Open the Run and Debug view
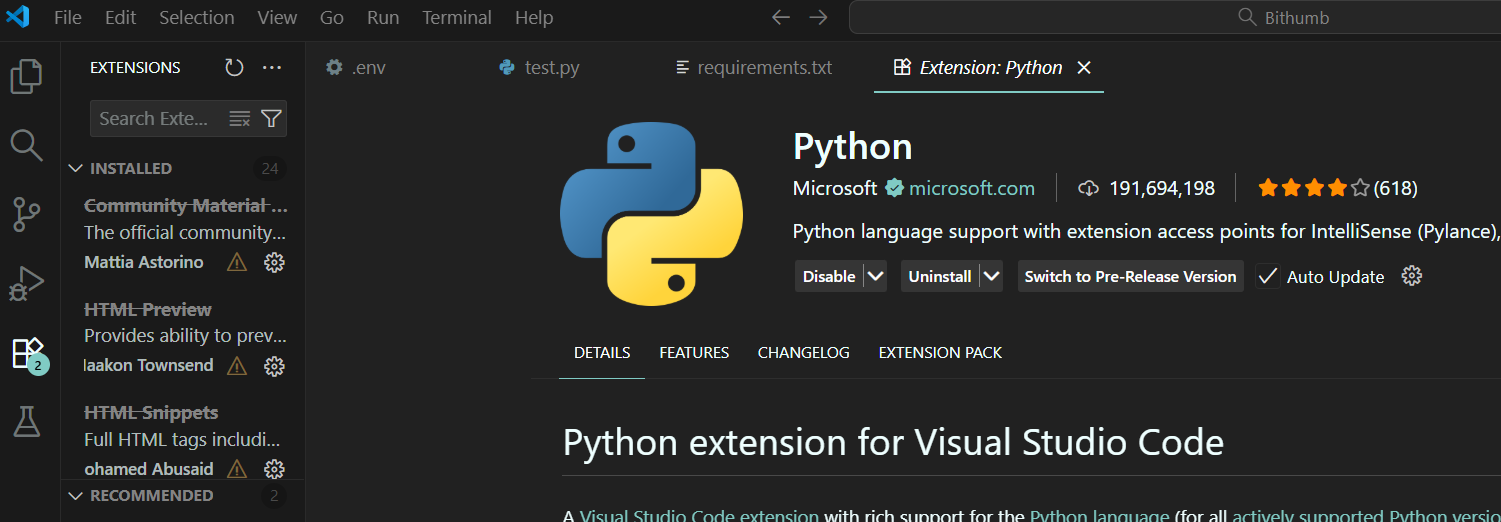 point(27,283)
